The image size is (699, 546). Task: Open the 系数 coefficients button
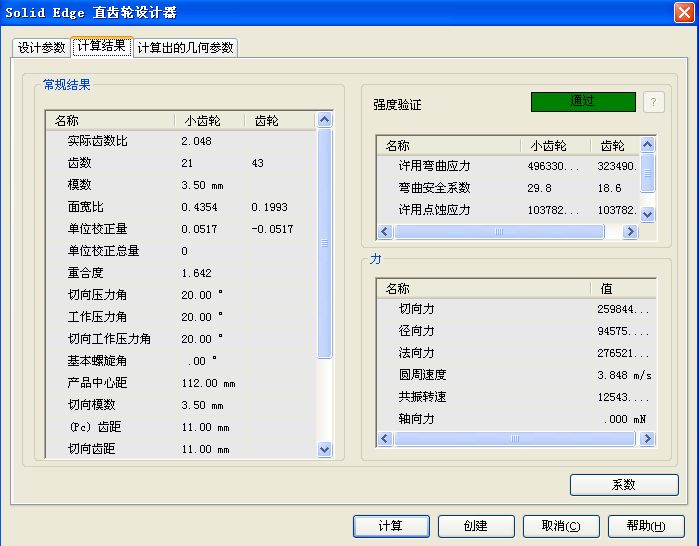(x=624, y=484)
